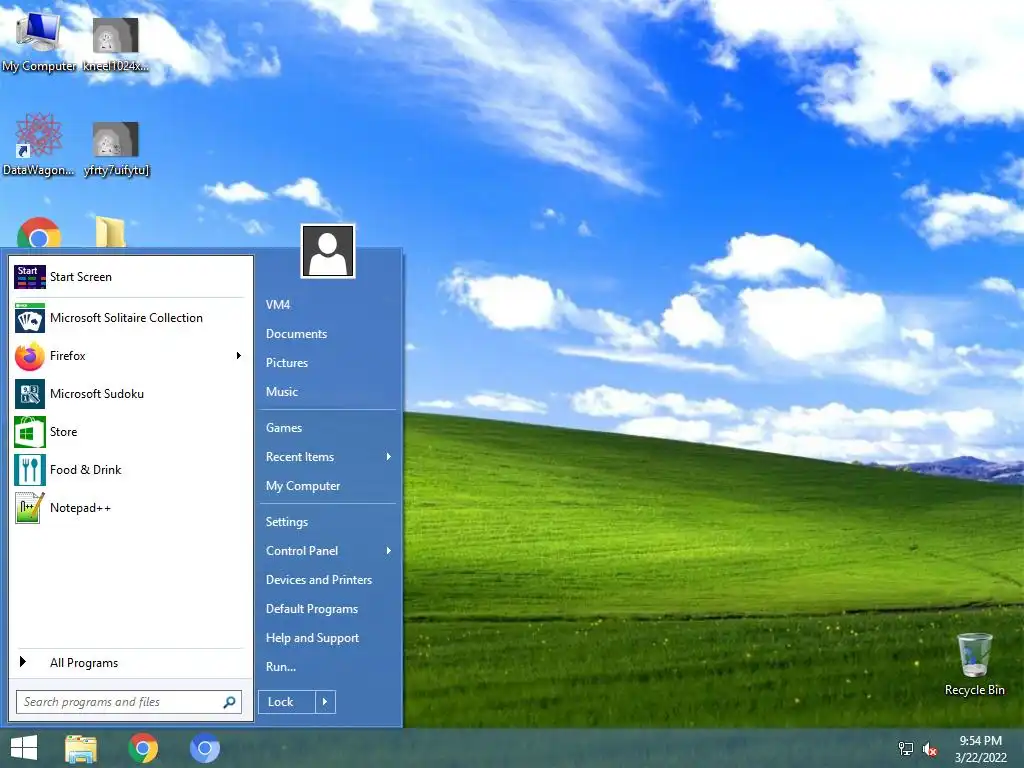Open the Start Screen tile icon

[x=30, y=277]
